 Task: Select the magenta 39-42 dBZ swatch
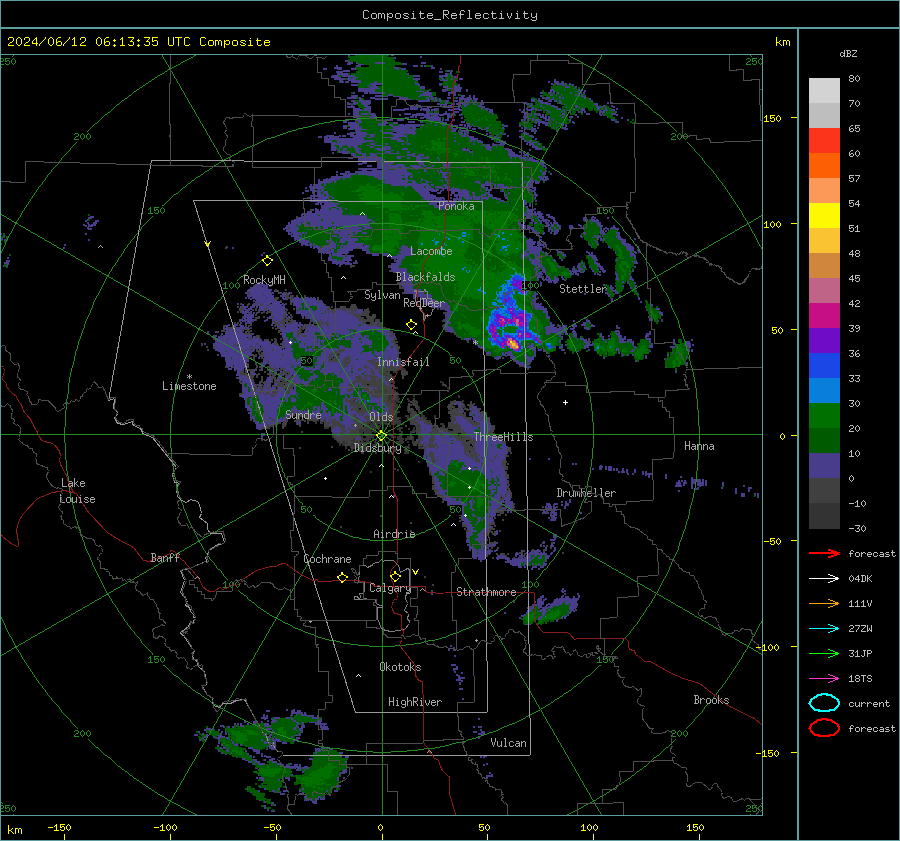(x=824, y=315)
